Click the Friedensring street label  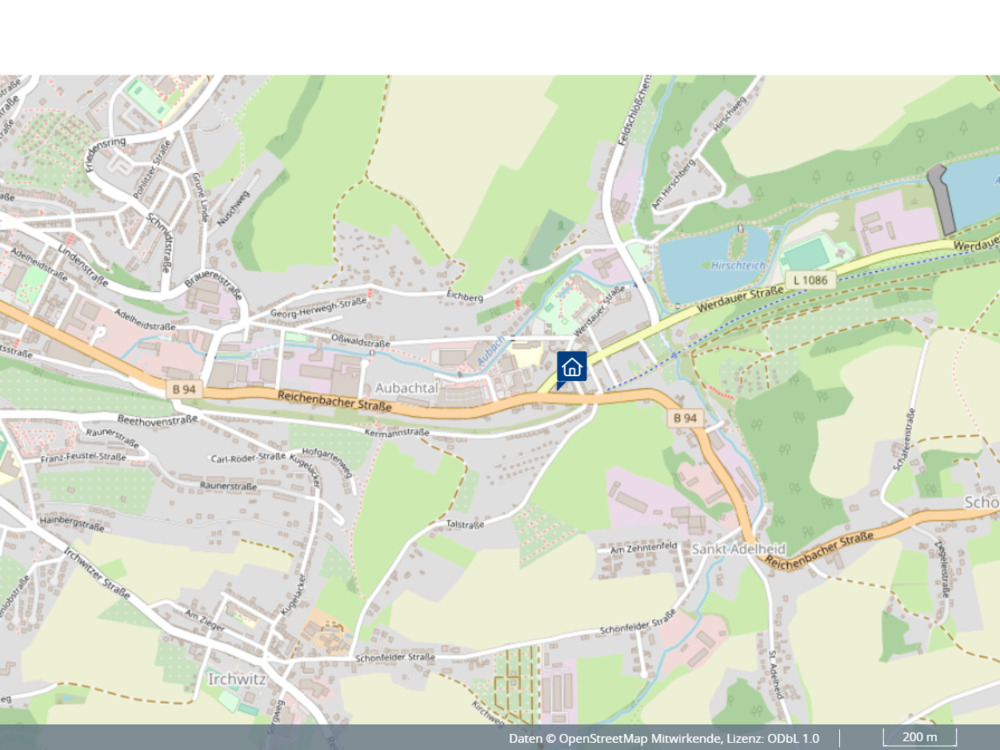pyautogui.click(x=105, y=155)
